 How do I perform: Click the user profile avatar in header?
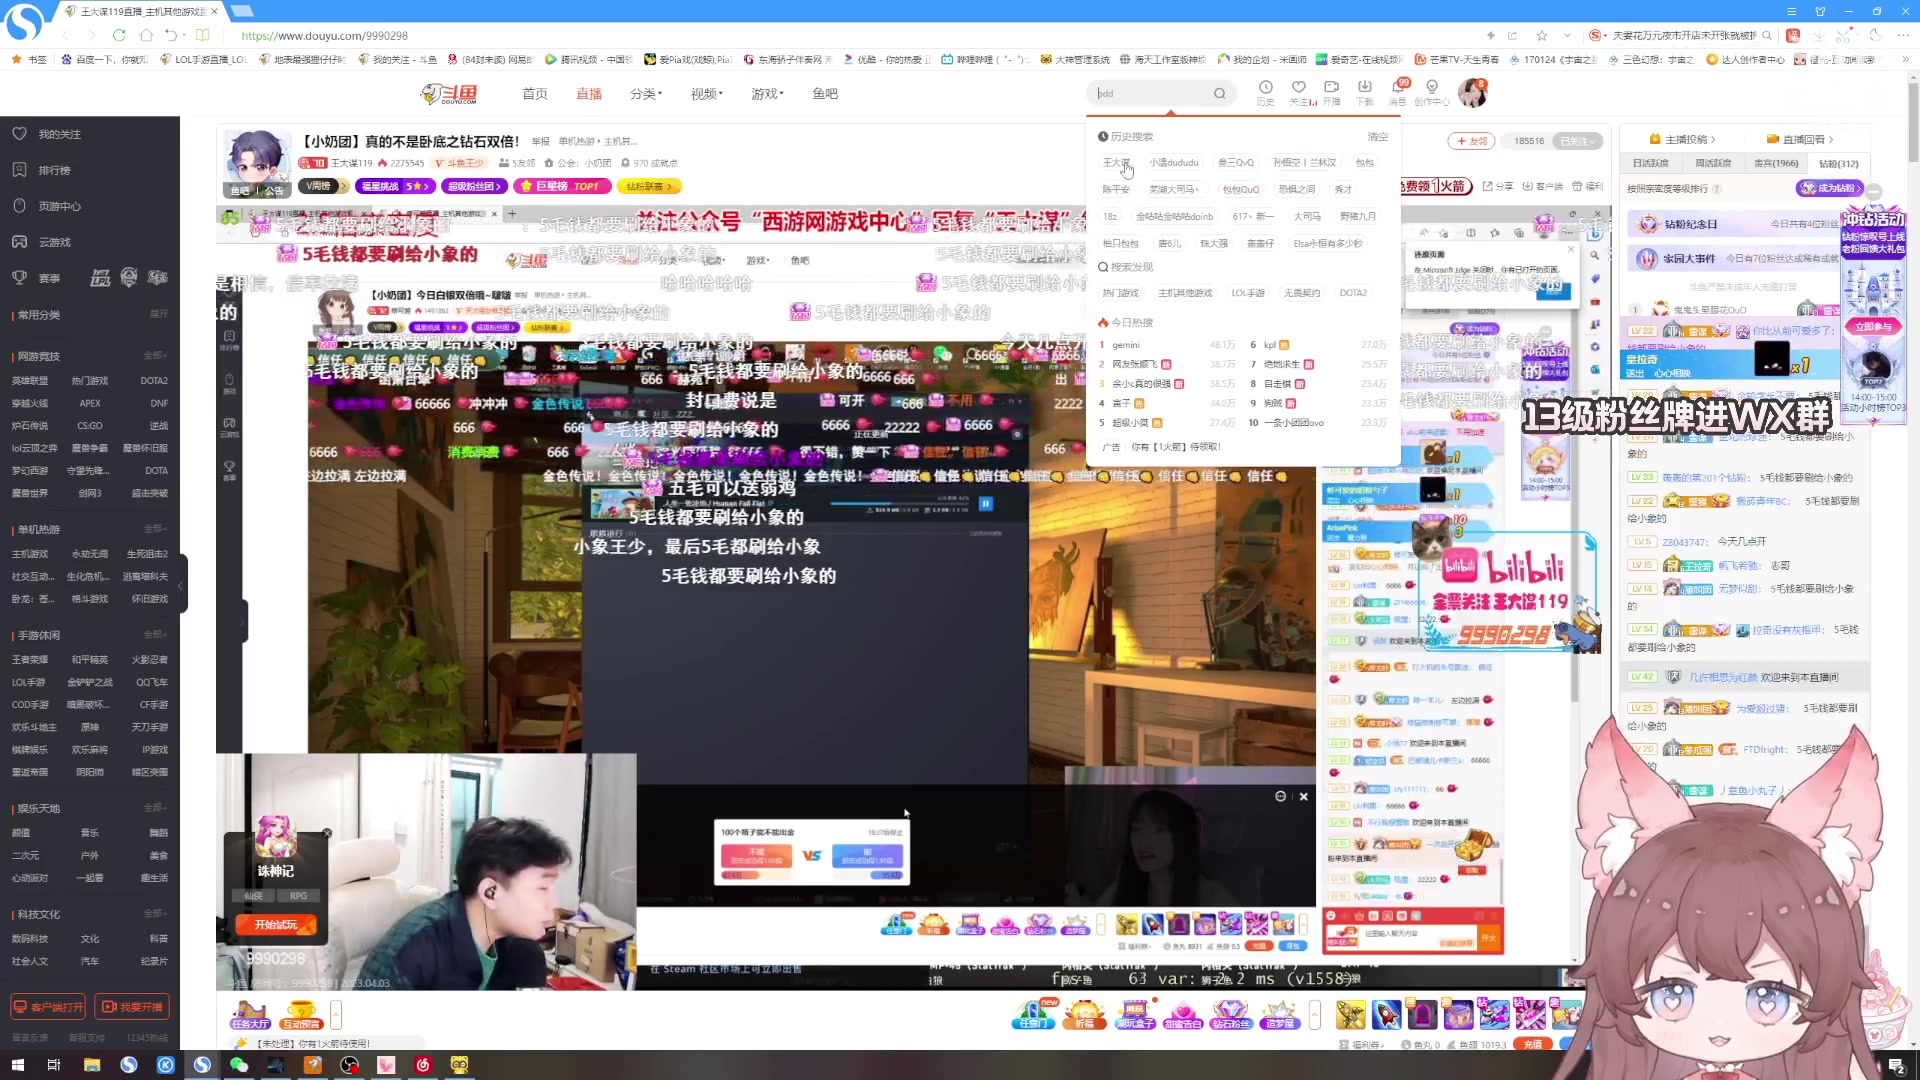(1472, 93)
